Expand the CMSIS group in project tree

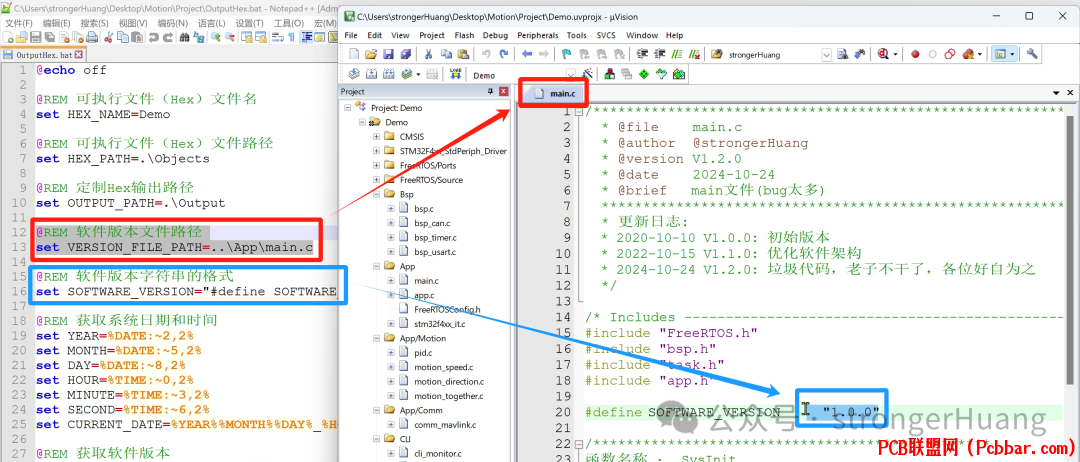[377, 136]
